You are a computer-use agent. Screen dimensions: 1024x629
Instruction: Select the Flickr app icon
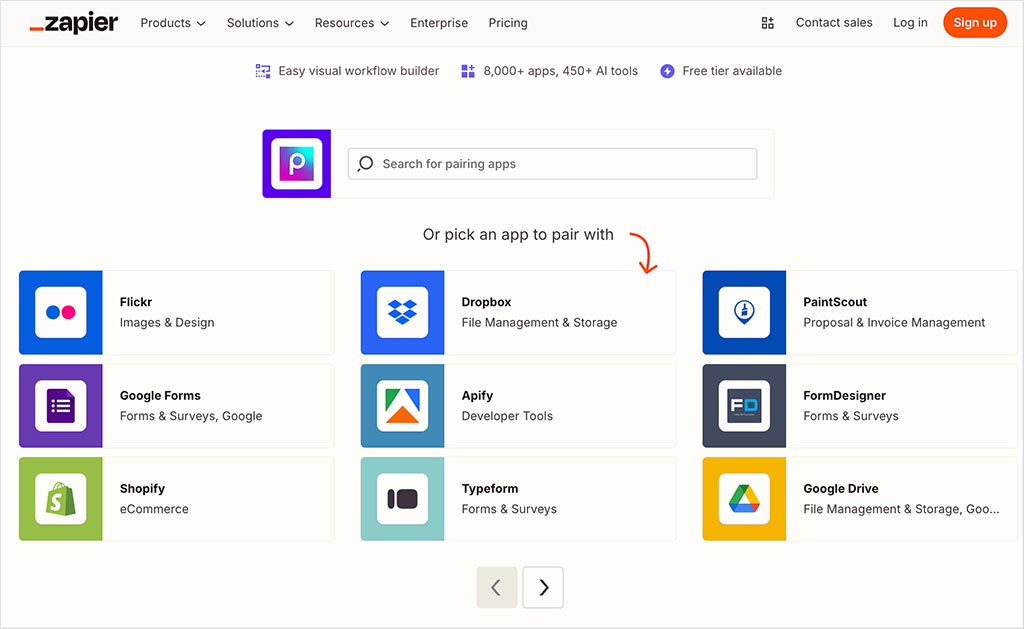[60, 311]
